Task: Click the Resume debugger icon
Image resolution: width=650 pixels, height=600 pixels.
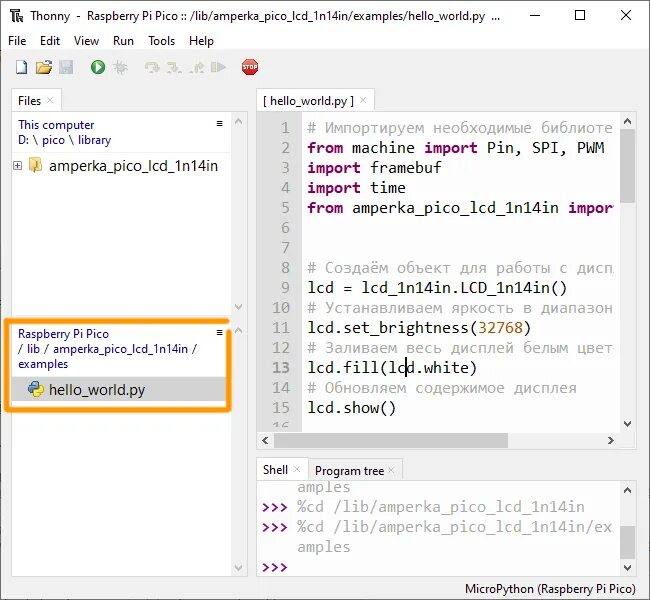Action: tap(218, 67)
